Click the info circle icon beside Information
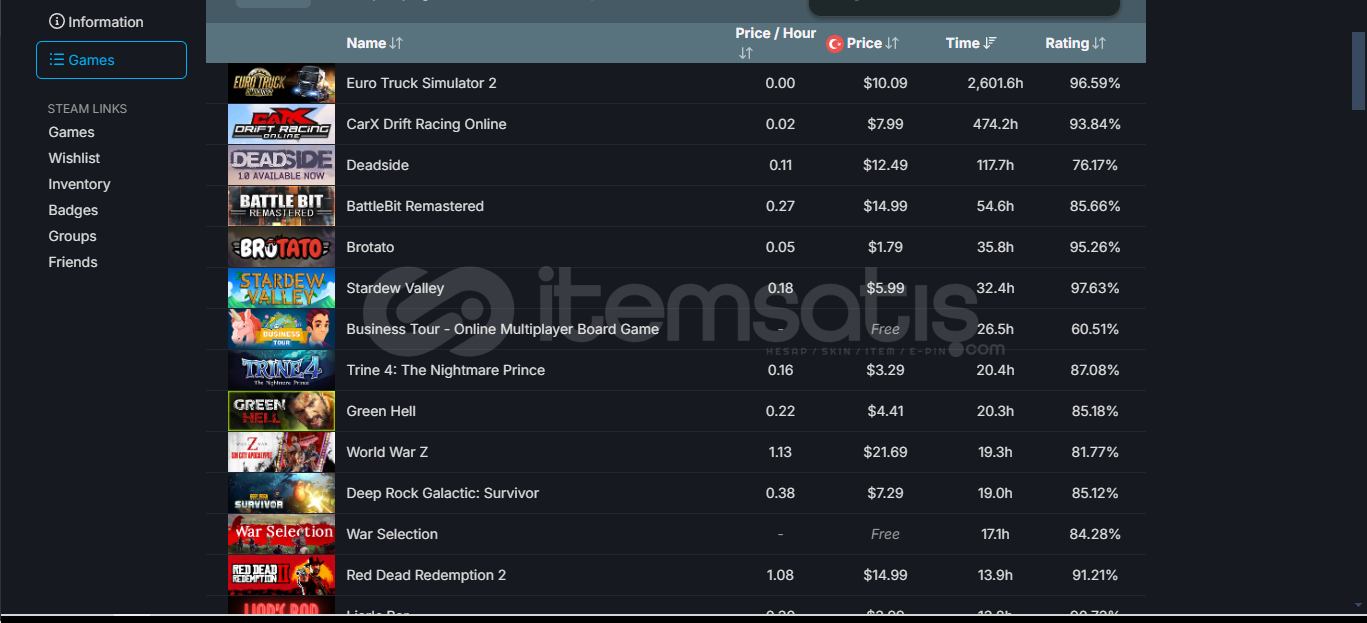Viewport: 1367px width, 623px height. (x=57, y=22)
